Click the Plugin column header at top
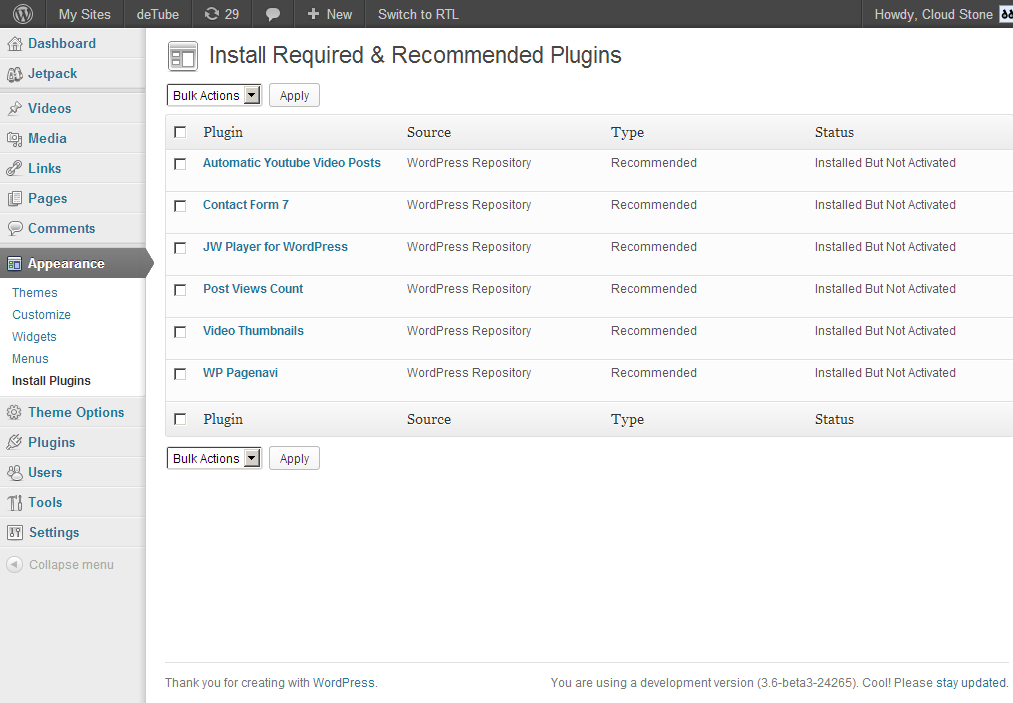1013x703 pixels. 223,132
